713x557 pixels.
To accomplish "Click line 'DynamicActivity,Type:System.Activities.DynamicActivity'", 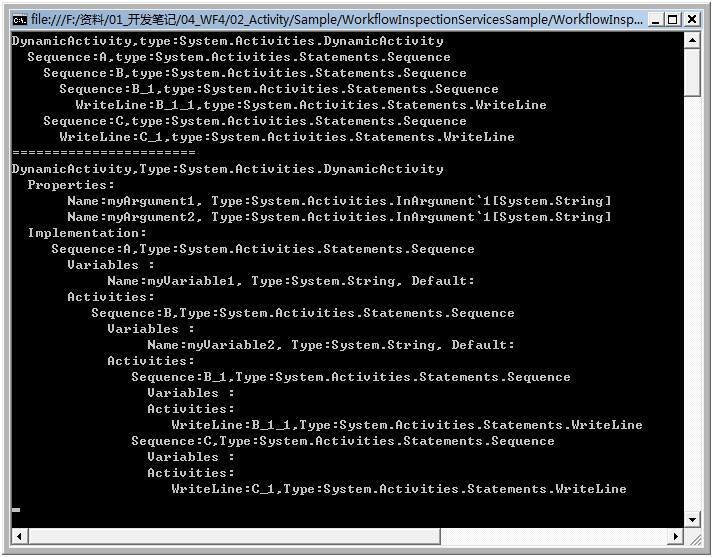I will point(228,169).
